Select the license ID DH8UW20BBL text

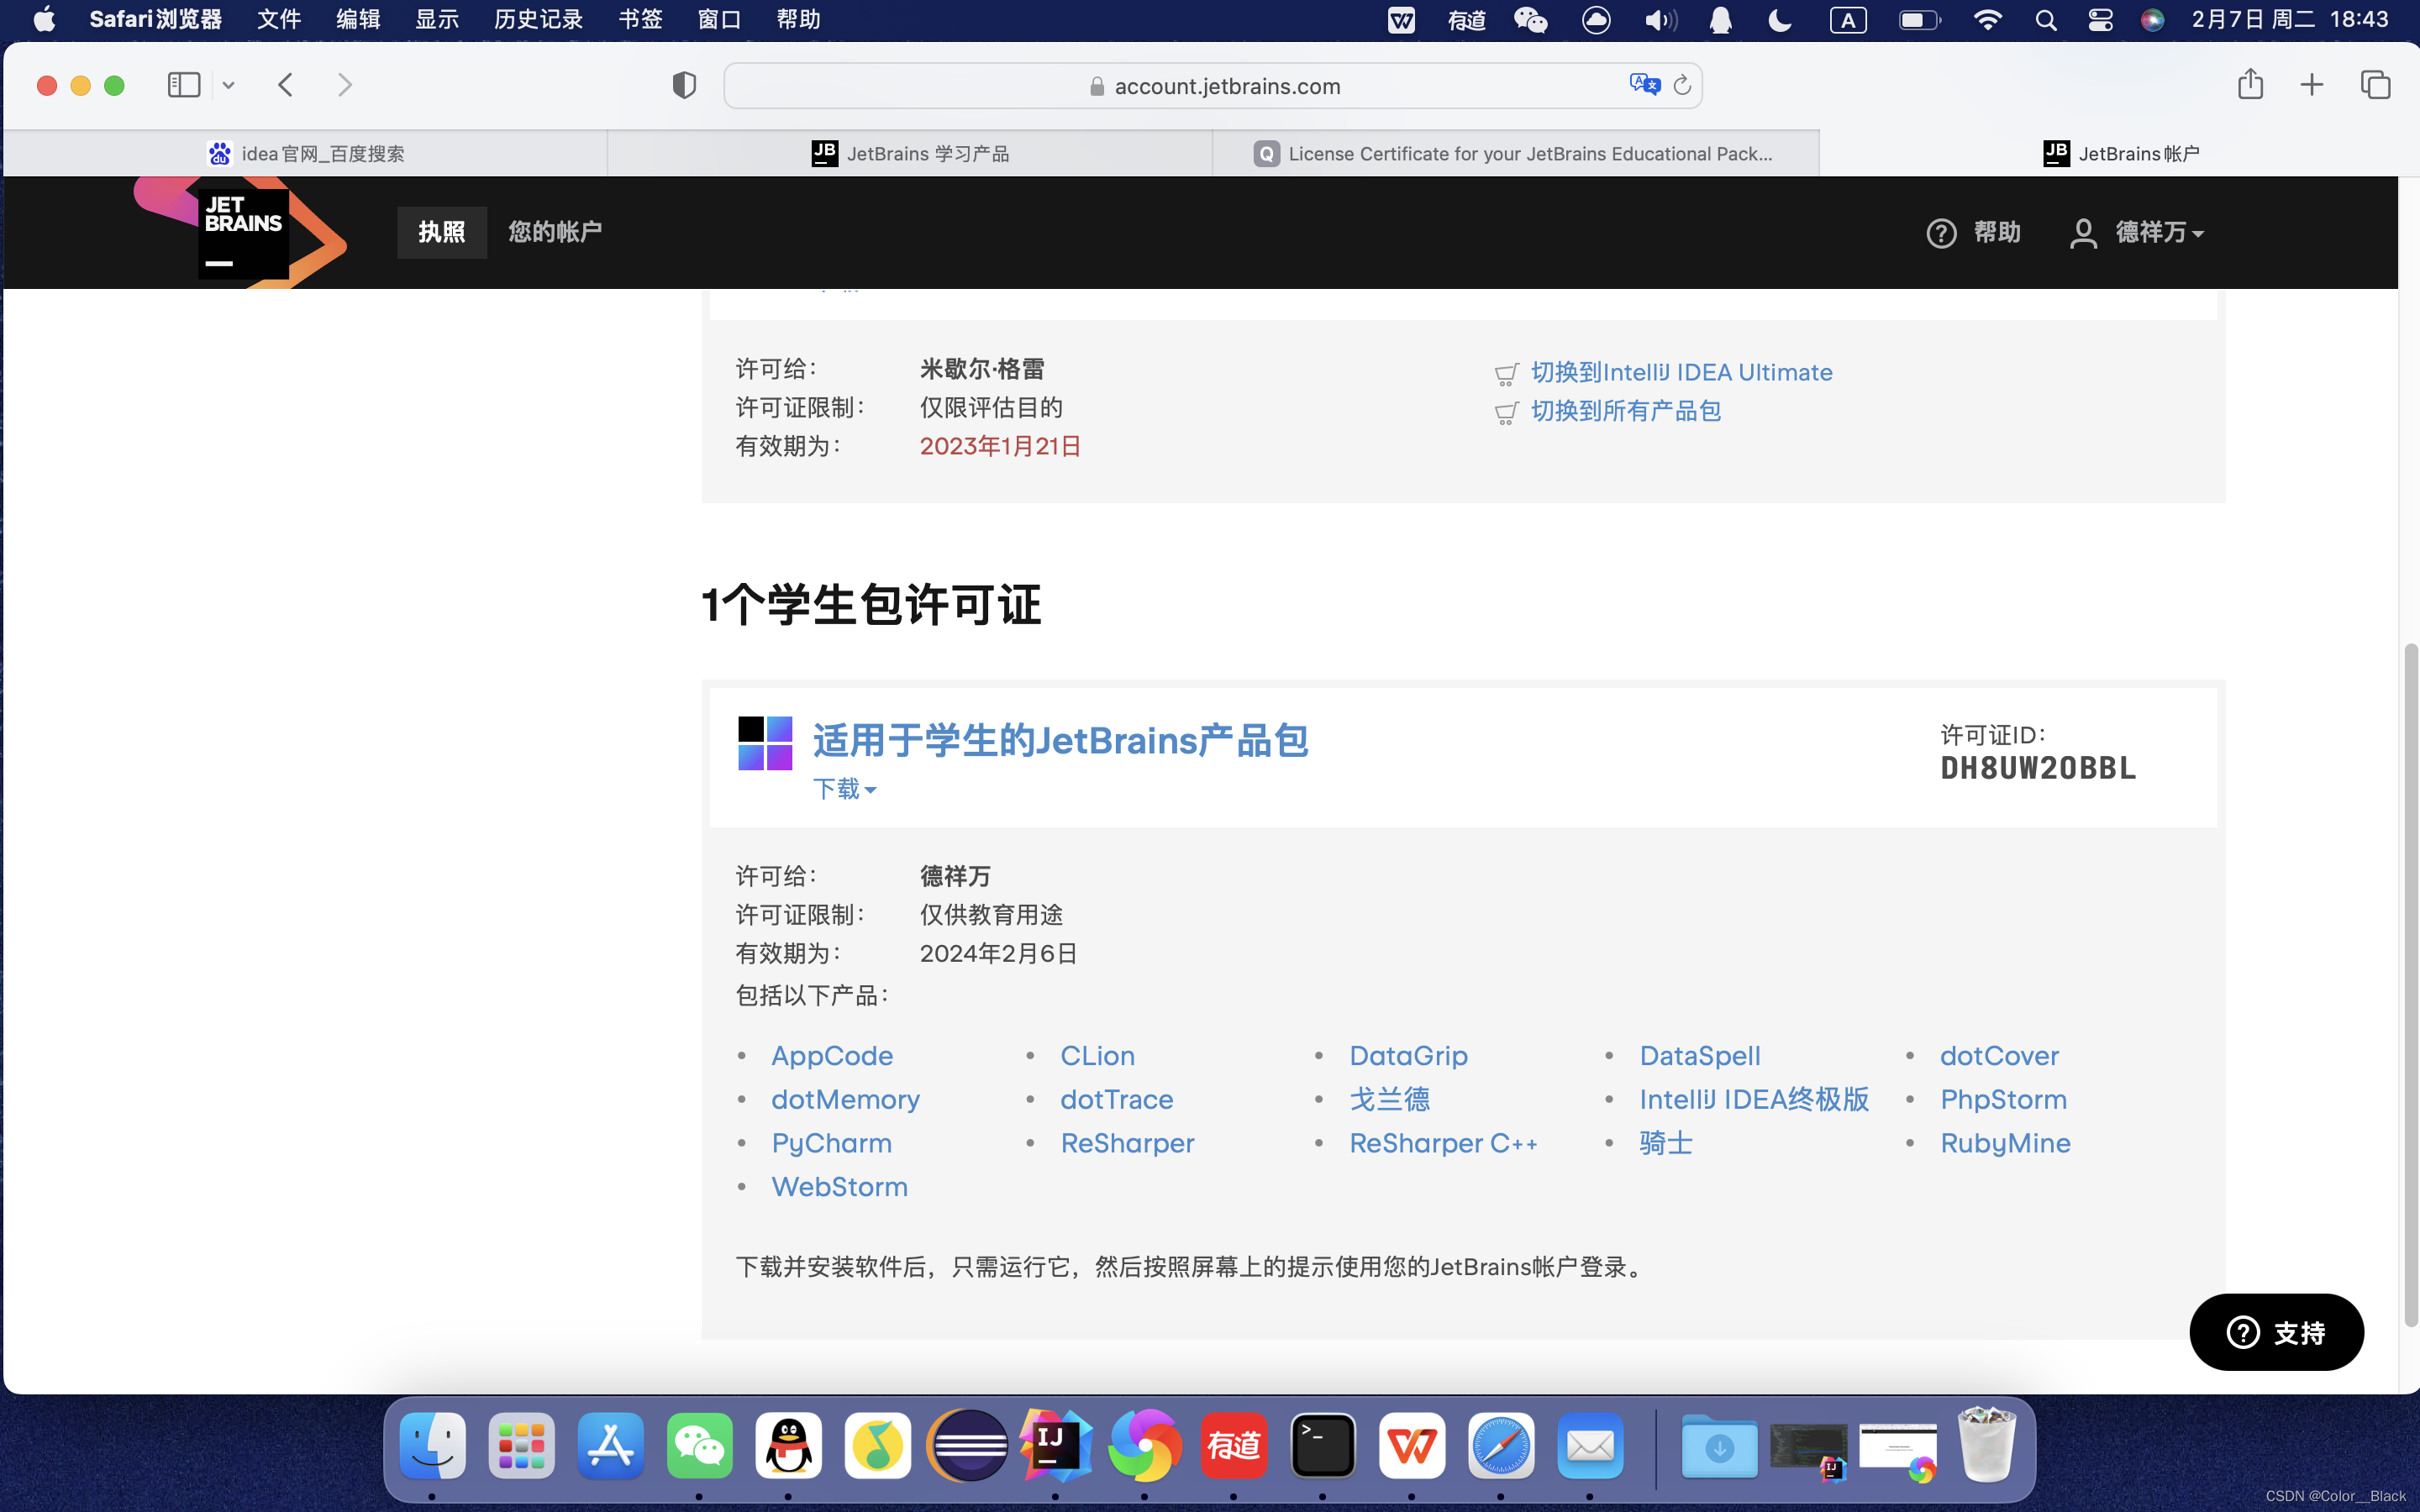pyautogui.click(x=2038, y=768)
